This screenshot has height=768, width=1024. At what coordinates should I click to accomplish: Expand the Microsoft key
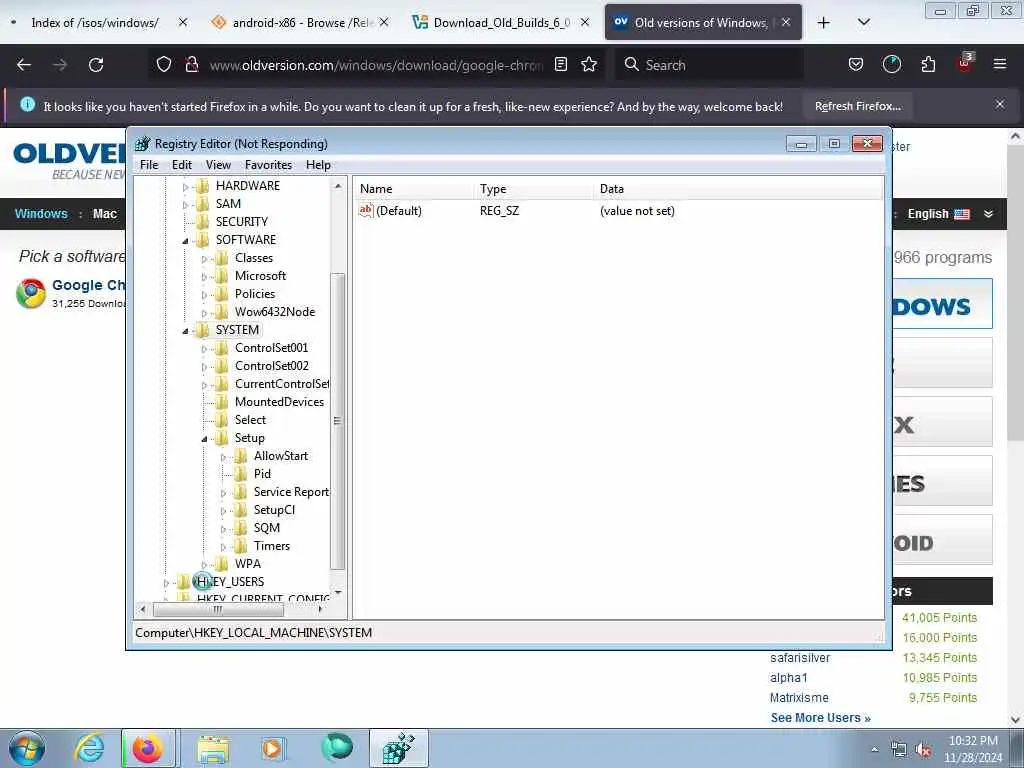(204, 277)
